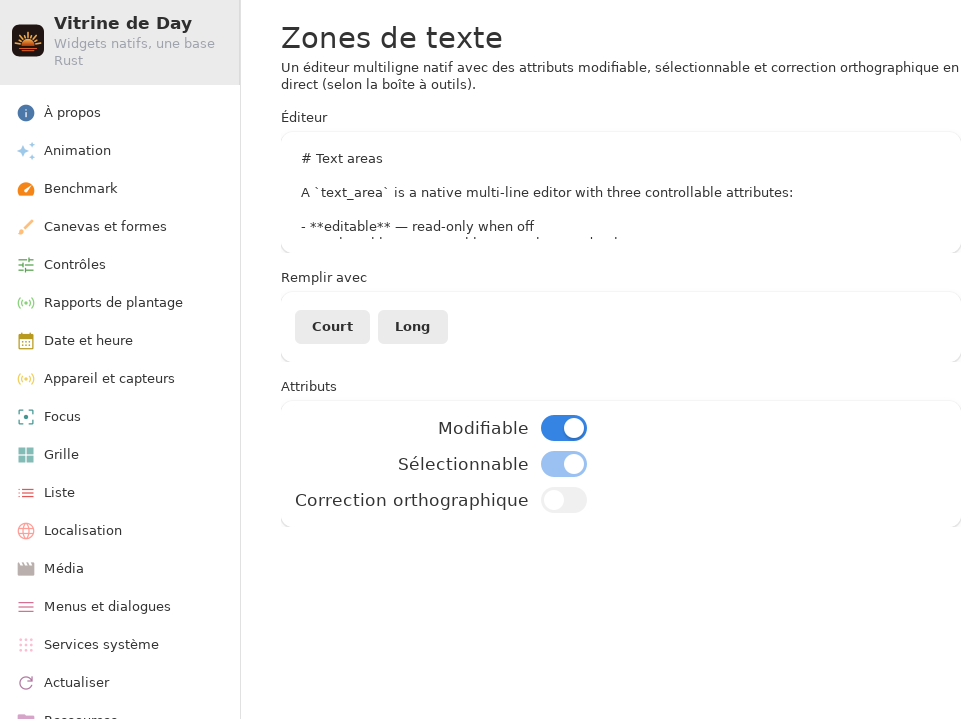Click the Date et heure calendar icon

pyautogui.click(x=26, y=341)
